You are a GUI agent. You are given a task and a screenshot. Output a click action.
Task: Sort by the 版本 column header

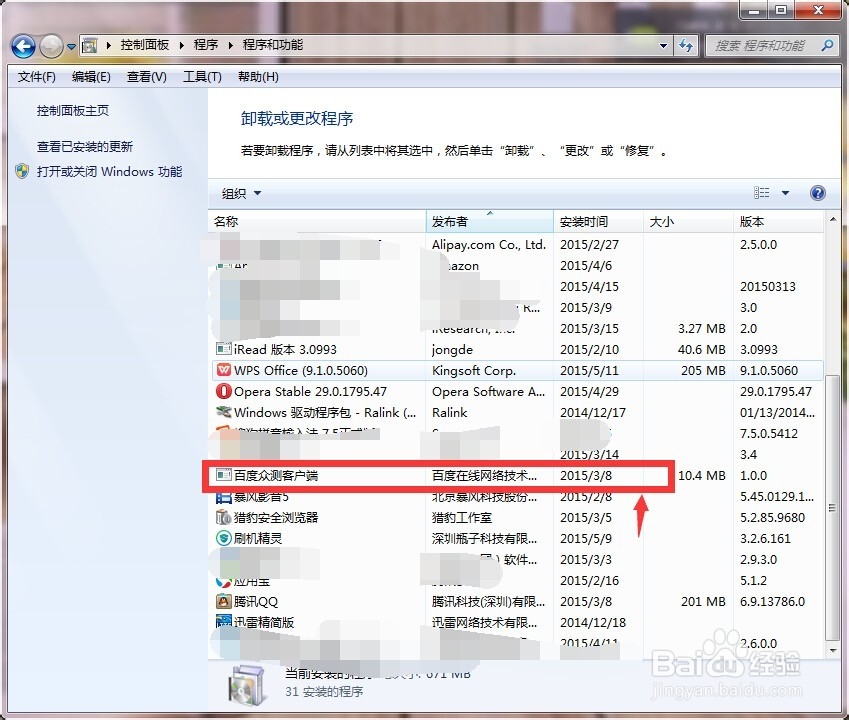point(778,221)
